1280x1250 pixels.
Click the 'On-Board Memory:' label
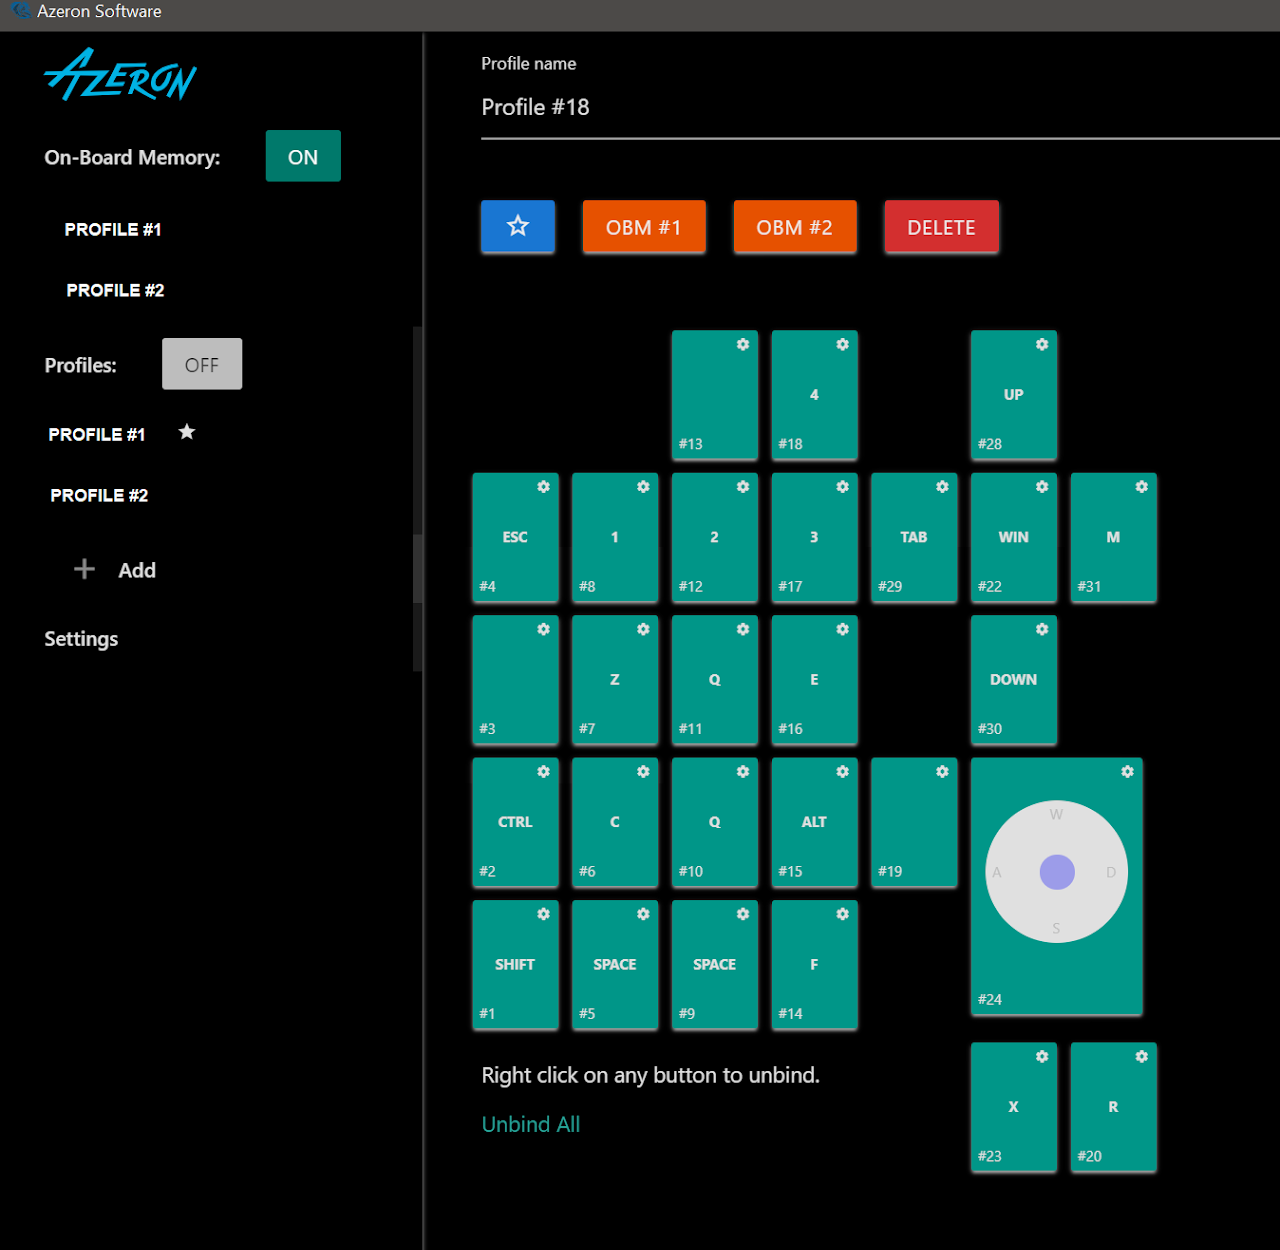[132, 157]
